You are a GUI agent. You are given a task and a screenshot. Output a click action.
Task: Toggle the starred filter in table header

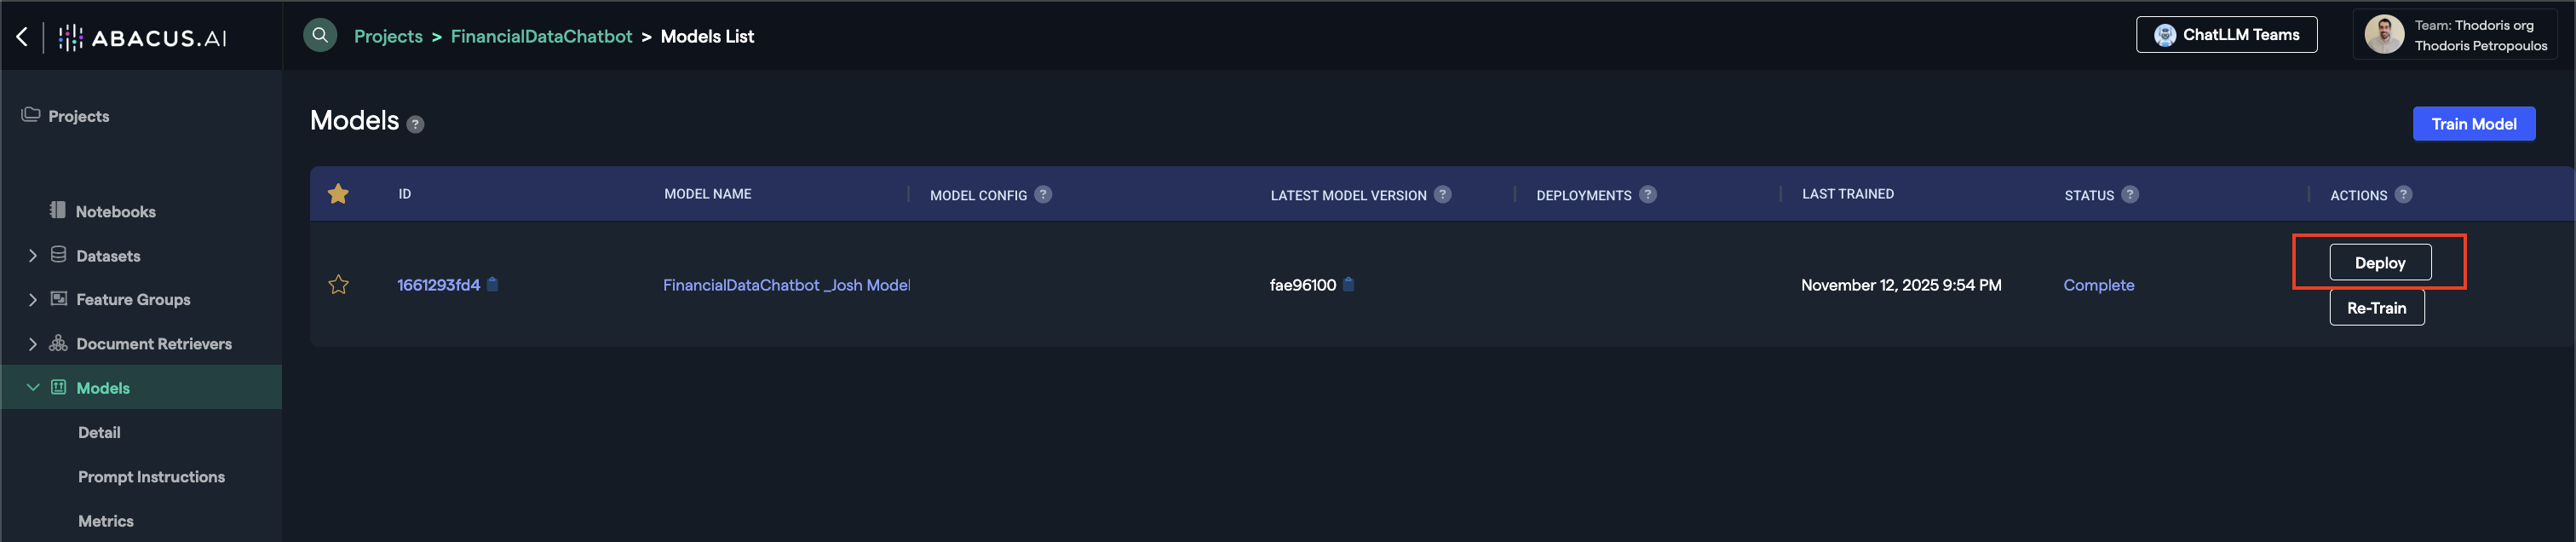338,194
